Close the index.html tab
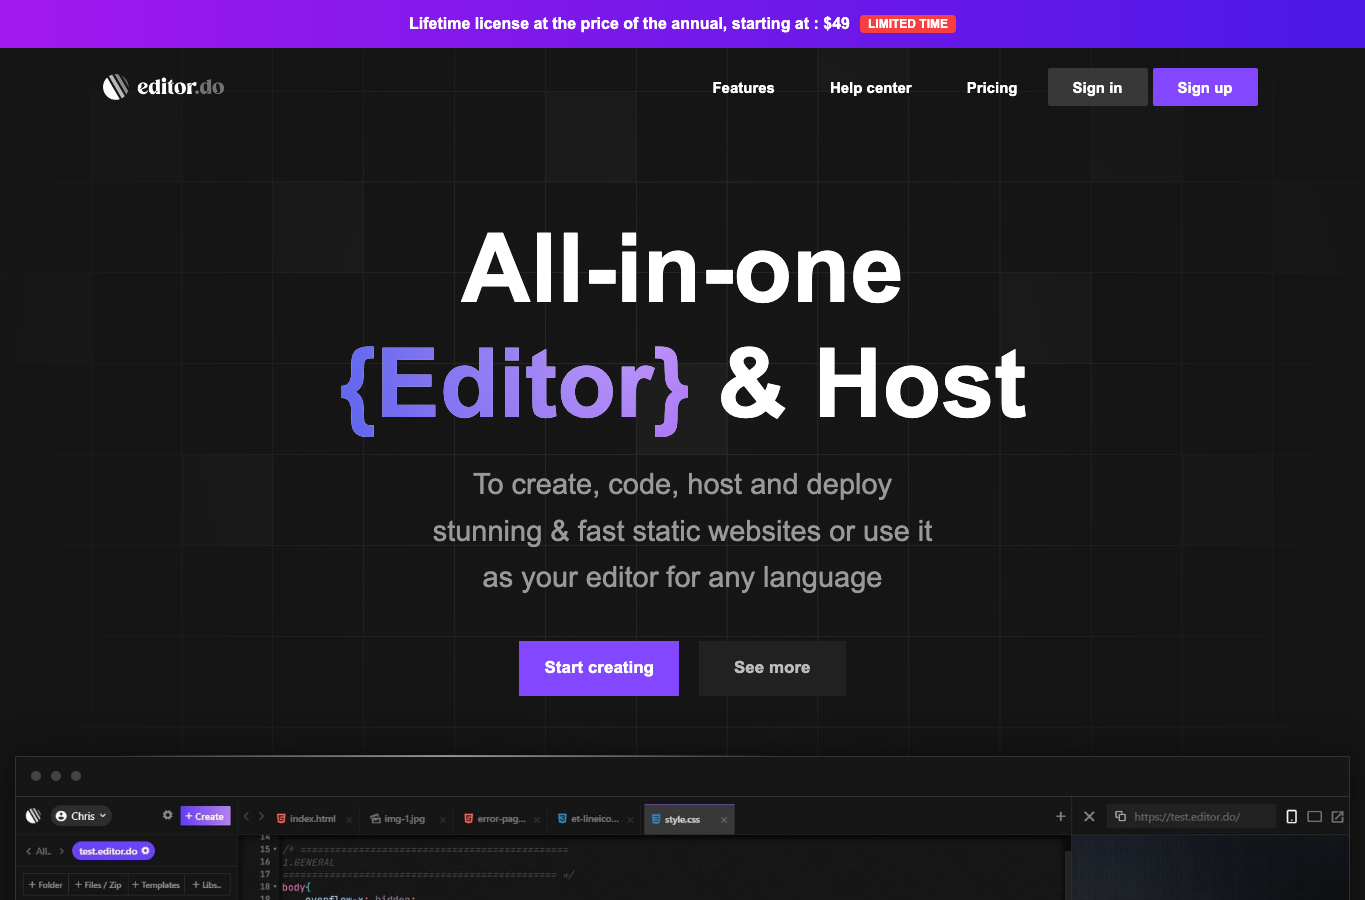The image size is (1365, 900). pyautogui.click(x=349, y=820)
